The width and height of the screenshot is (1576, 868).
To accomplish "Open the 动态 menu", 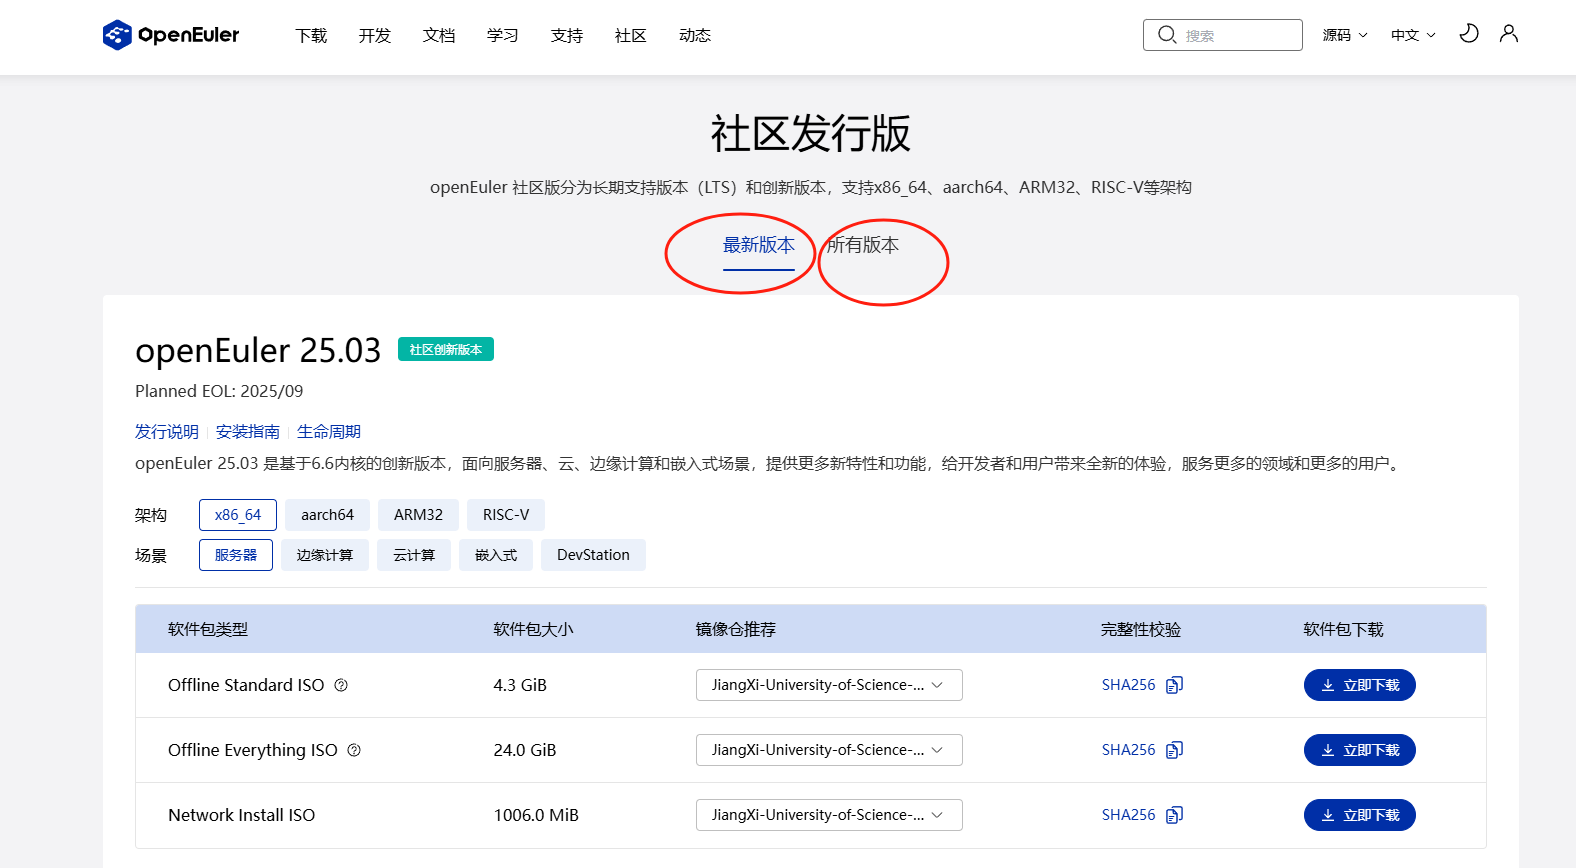I will [x=695, y=35].
